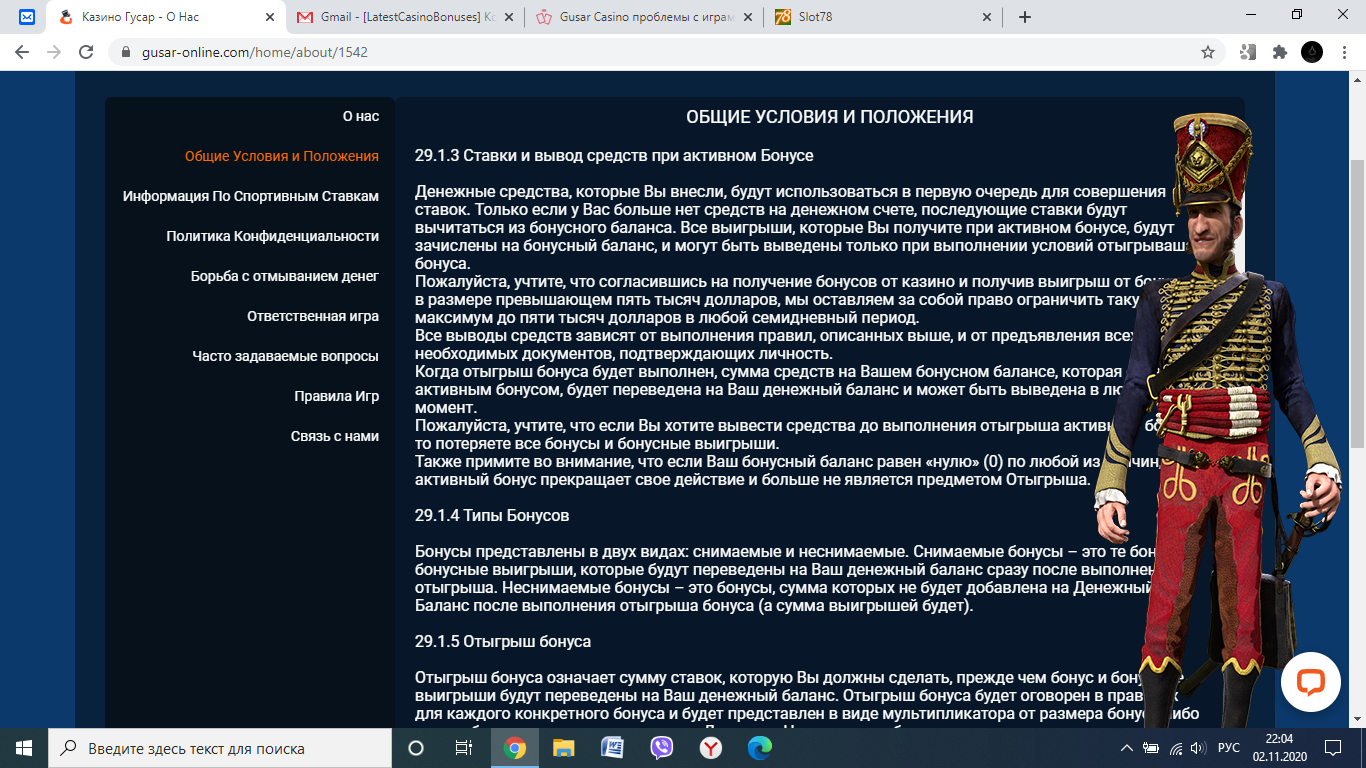
Task: Open a new browser tab
Action: [1024, 17]
